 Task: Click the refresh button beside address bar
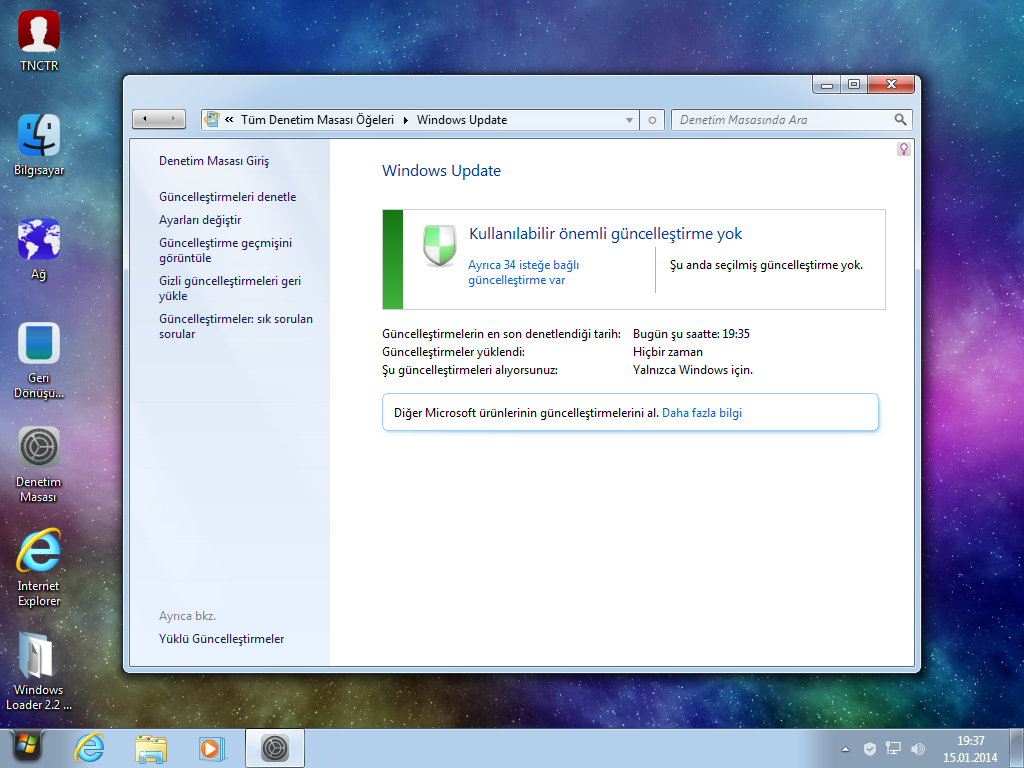coord(652,120)
